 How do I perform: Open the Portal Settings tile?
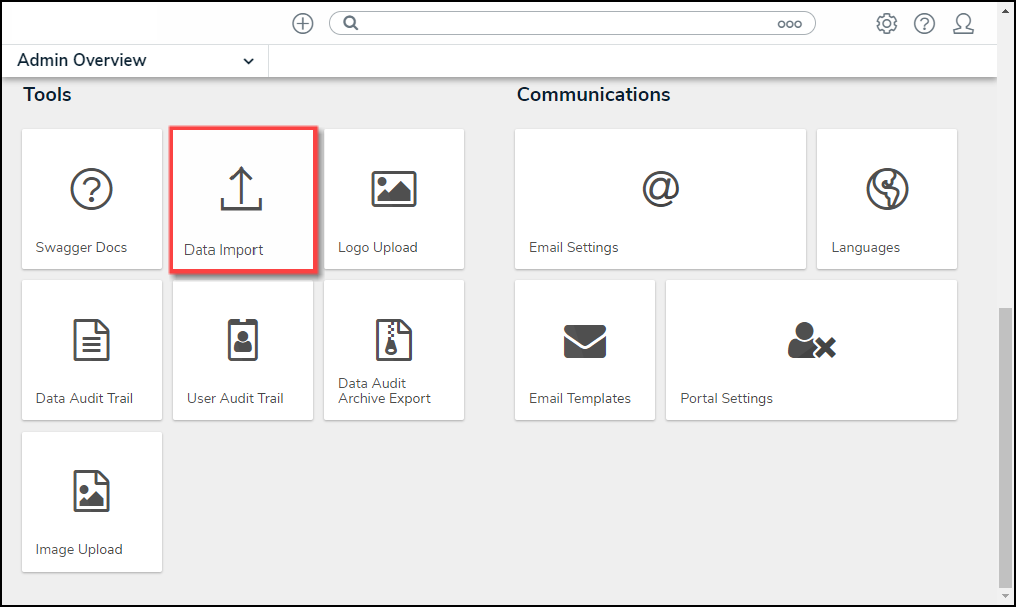(810, 349)
